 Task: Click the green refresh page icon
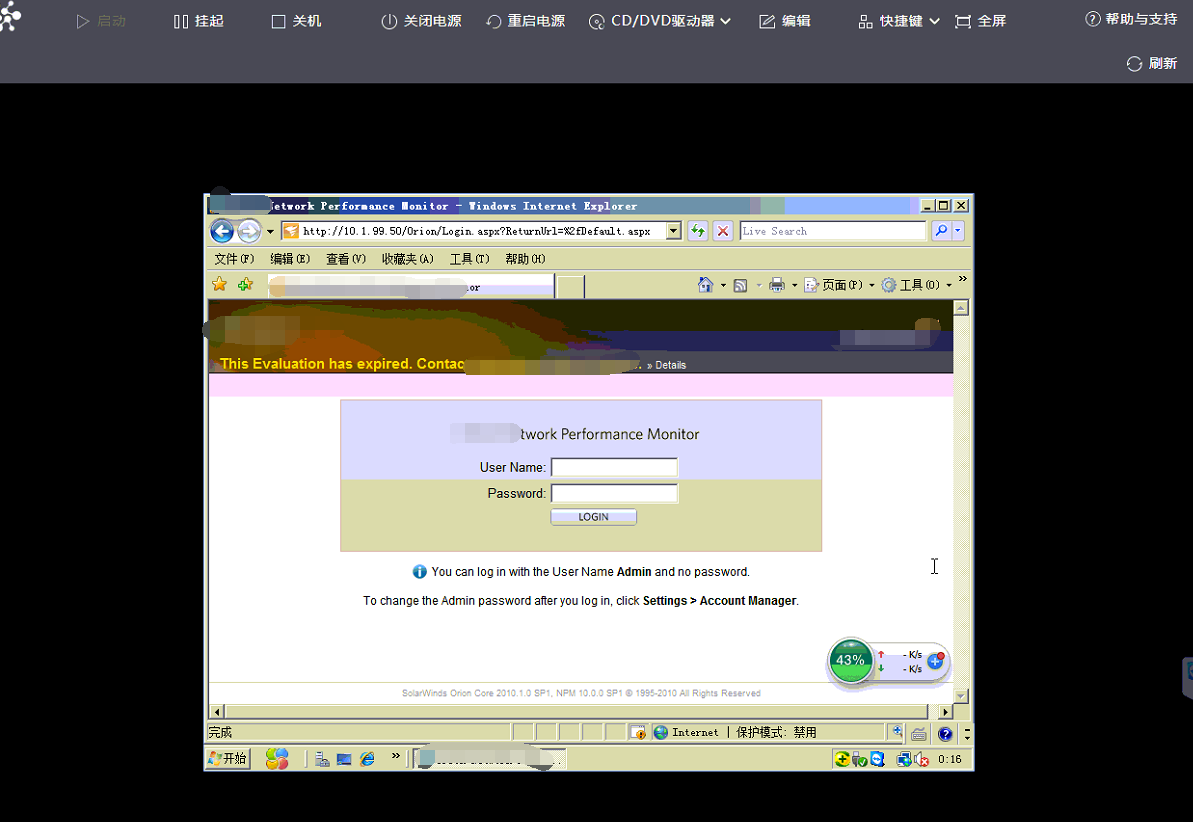tap(698, 231)
